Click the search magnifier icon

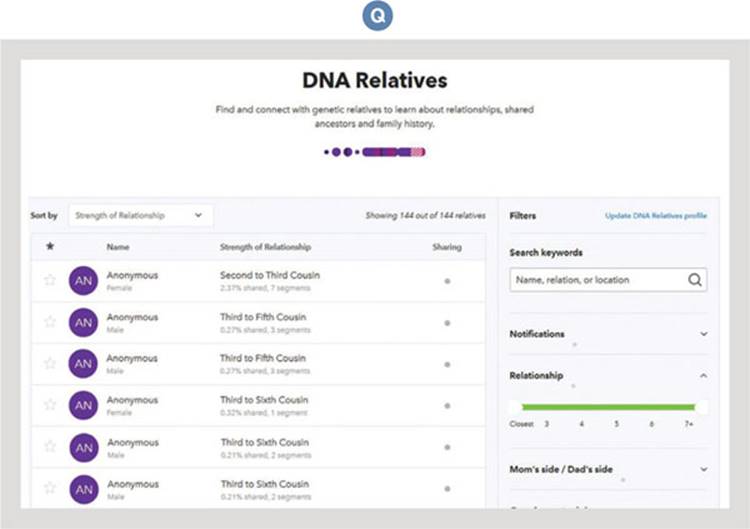694,280
